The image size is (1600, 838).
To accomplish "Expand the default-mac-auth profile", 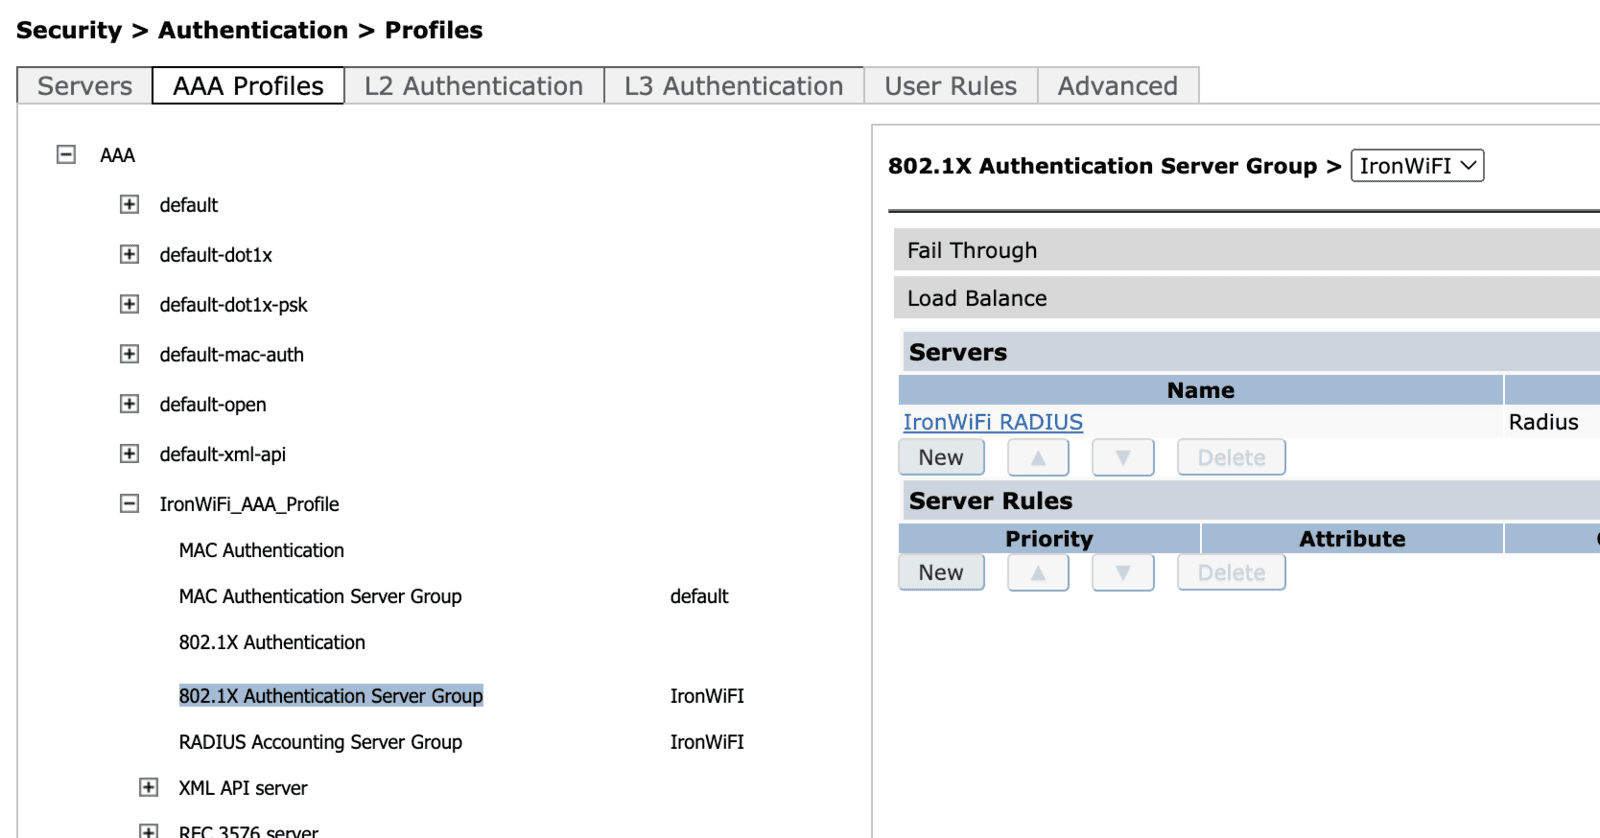I will coord(129,355).
